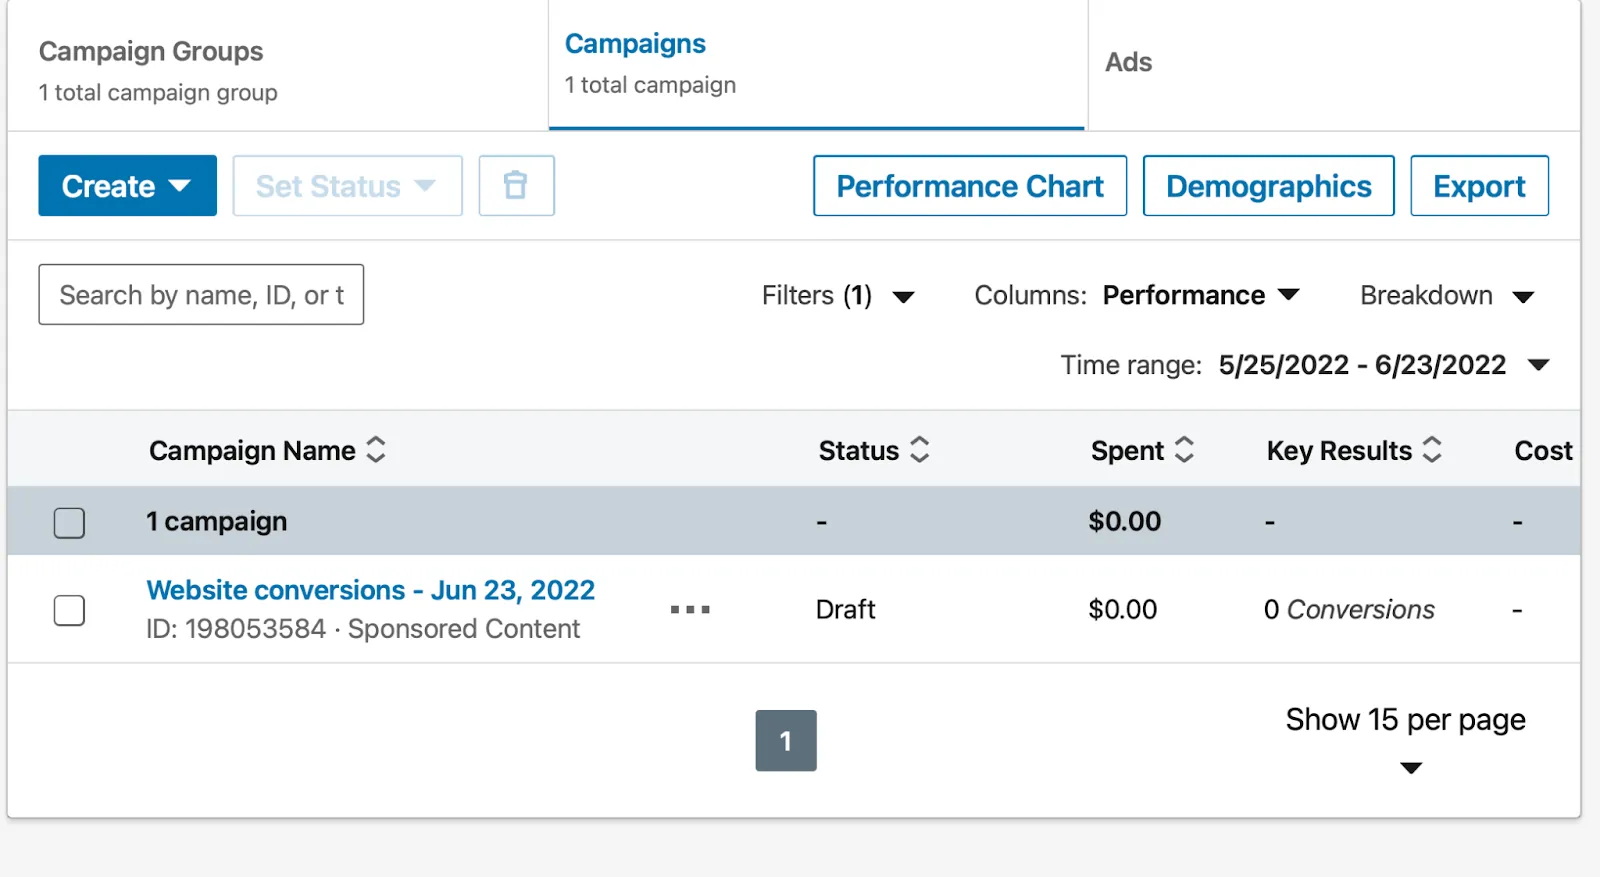The image size is (1600, 877).
Task: Expand the Breakdown dropdown
Action: (x=1446, y=296)
